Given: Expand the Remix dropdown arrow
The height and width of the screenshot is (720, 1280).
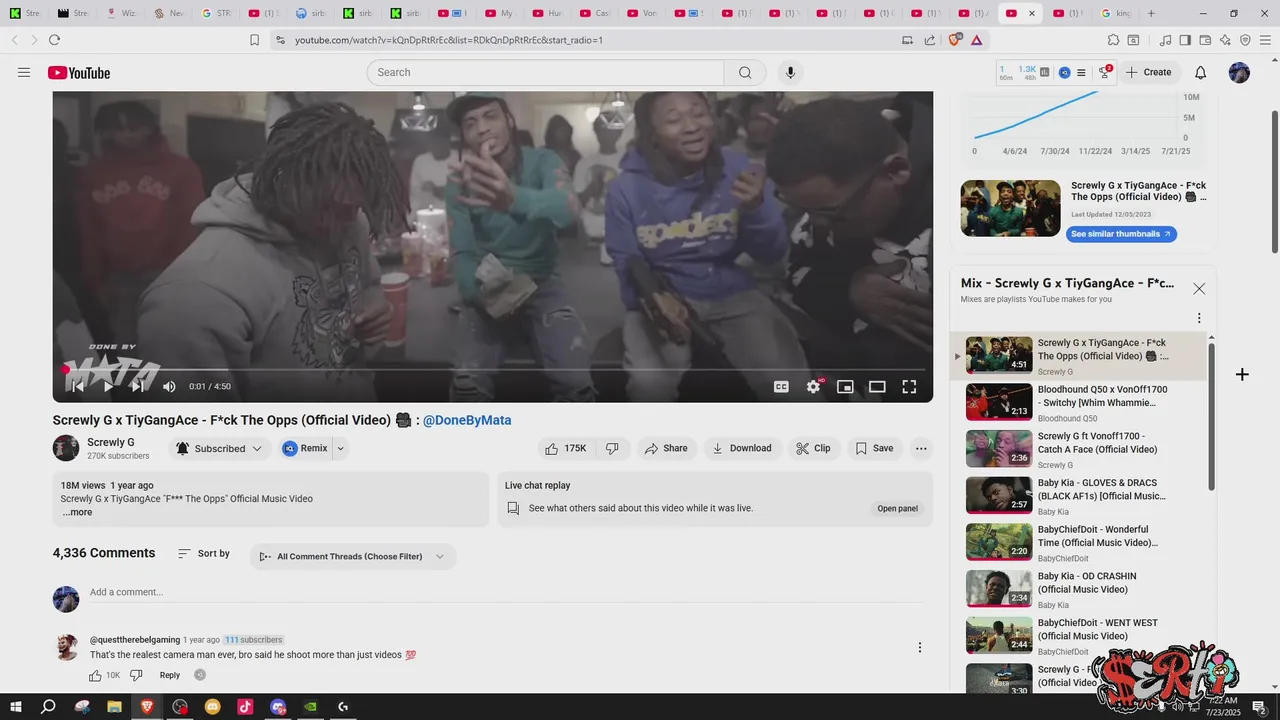Looking at the screenshot, I should coord(340,448).
